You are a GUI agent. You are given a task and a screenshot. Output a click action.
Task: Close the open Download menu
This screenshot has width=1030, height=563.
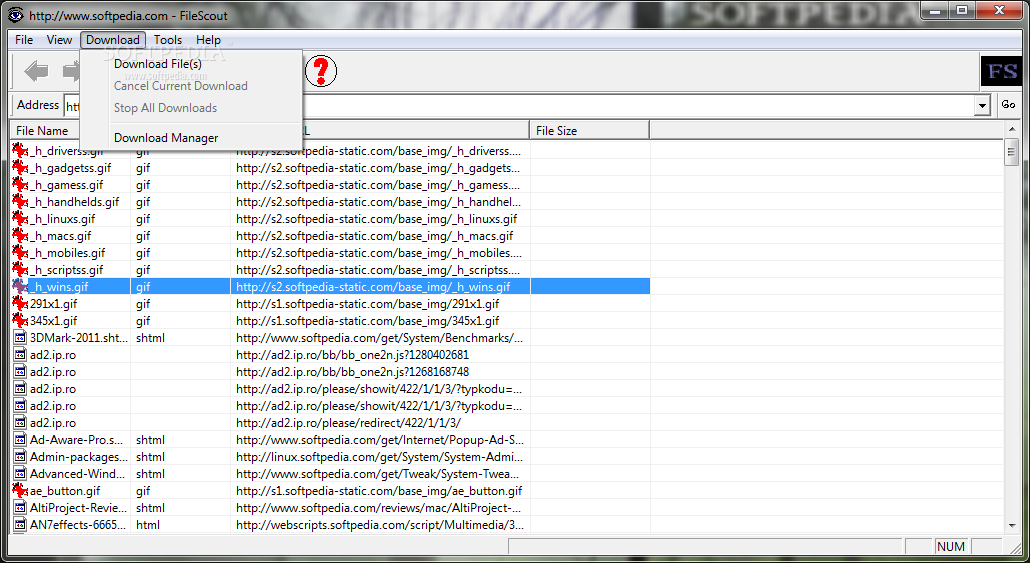112,40
